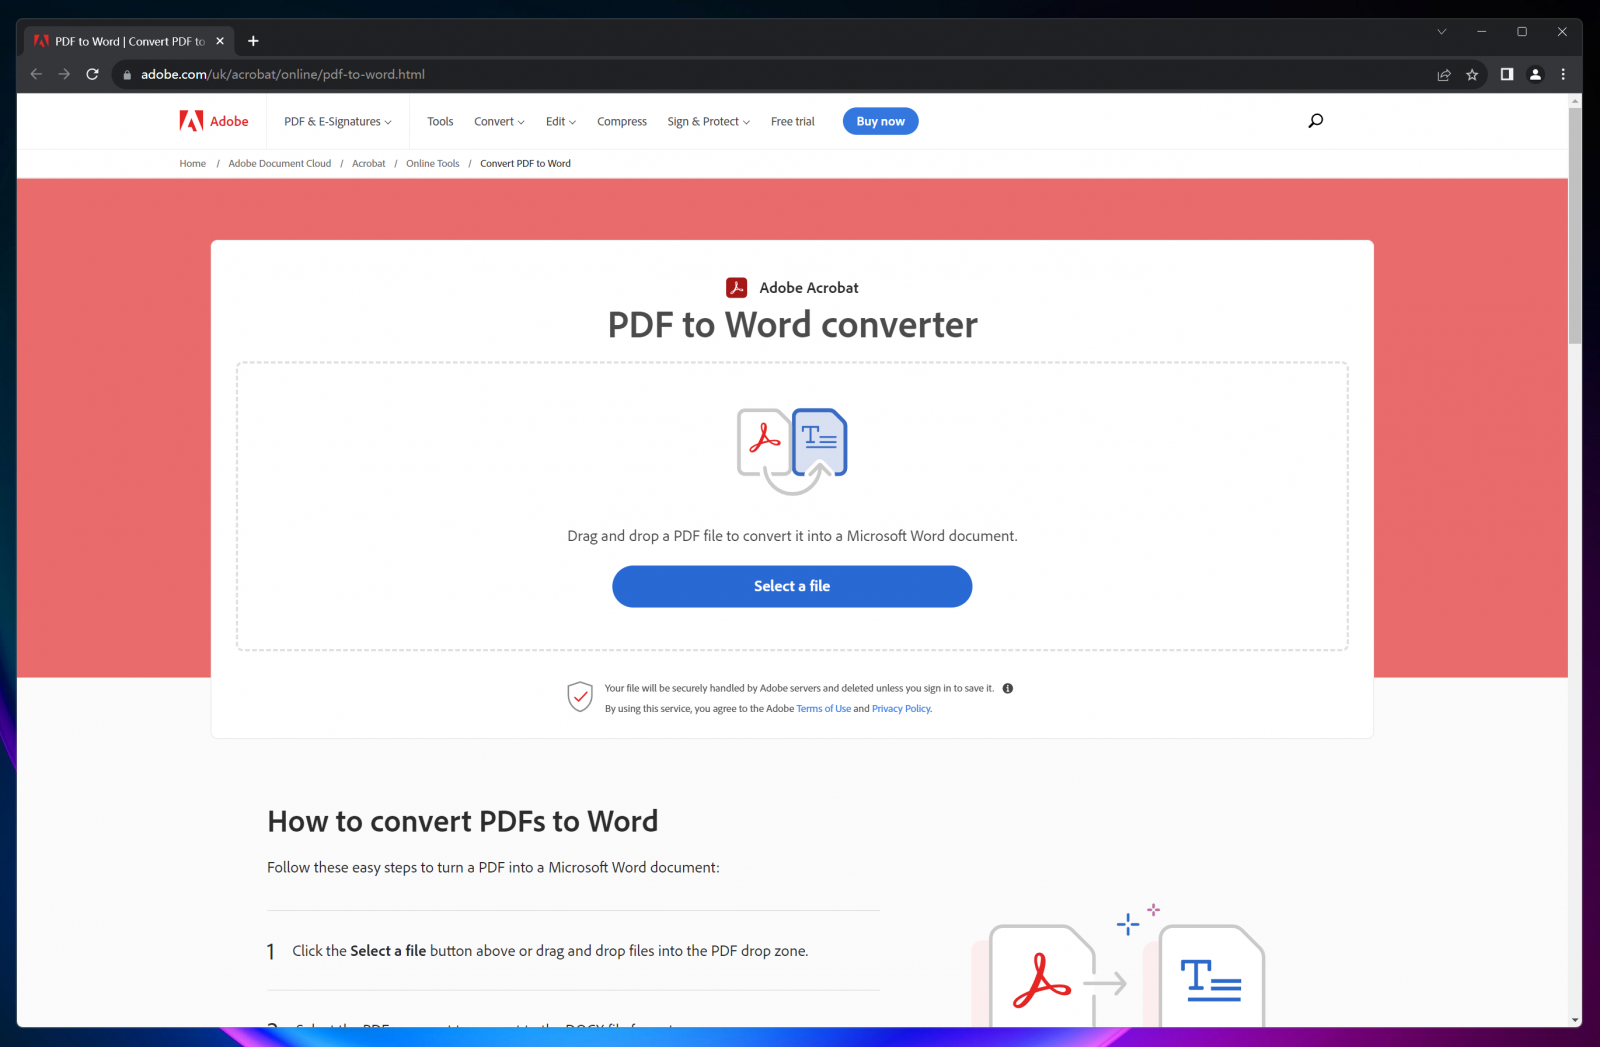Expand the PDF & E-Signatures menu
1600x1047 pixels.
click(x=337, y=122)
